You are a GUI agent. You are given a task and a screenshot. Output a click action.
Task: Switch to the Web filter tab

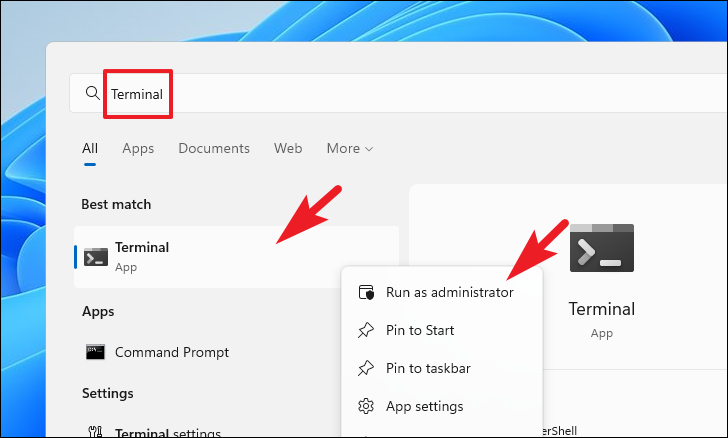pos(288,148)
